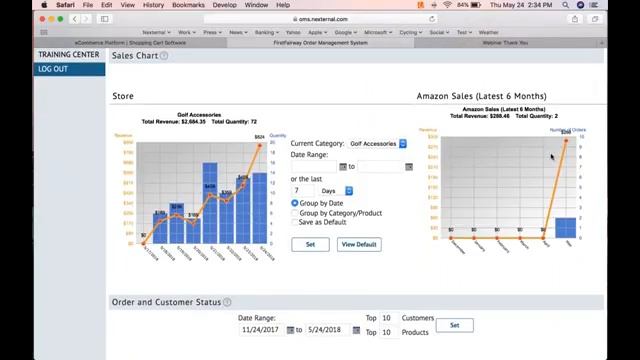Click the last 7 number field

click(x=302, y=191)
